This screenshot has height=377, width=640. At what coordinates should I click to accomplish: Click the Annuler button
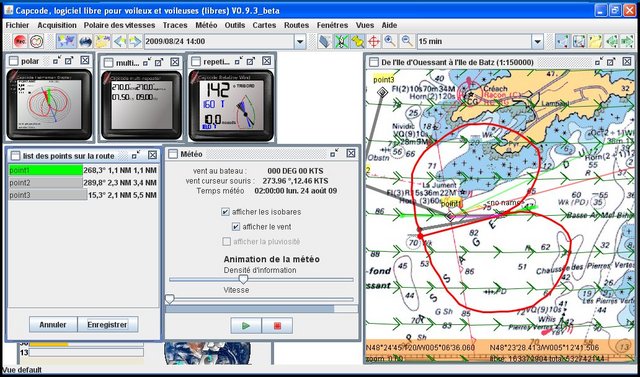[x=53, y=325]
